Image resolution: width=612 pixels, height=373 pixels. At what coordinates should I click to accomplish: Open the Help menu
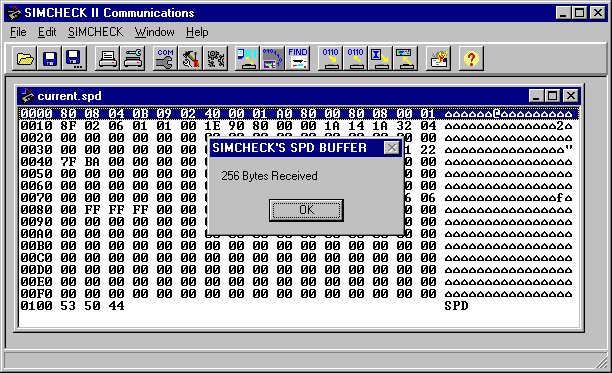(x=197, y=32)
